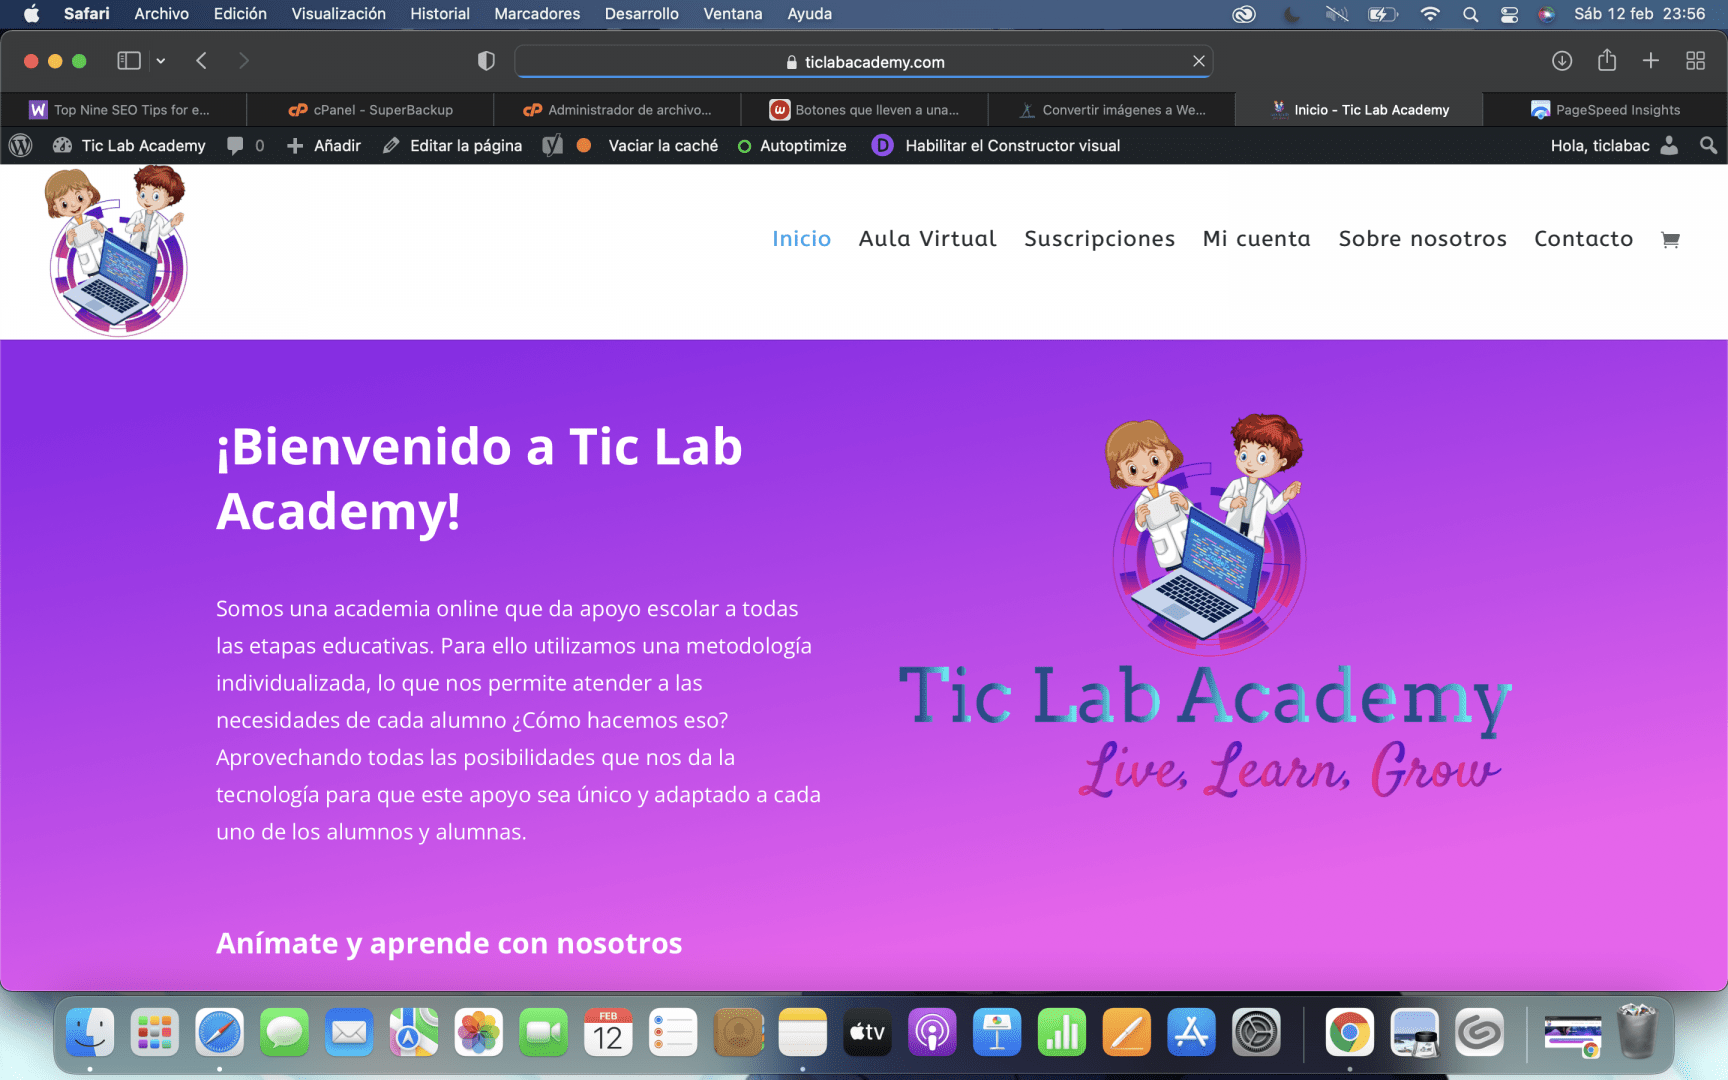Open the shopping cart icon

pyautogui.click(x=1670, y=240)
